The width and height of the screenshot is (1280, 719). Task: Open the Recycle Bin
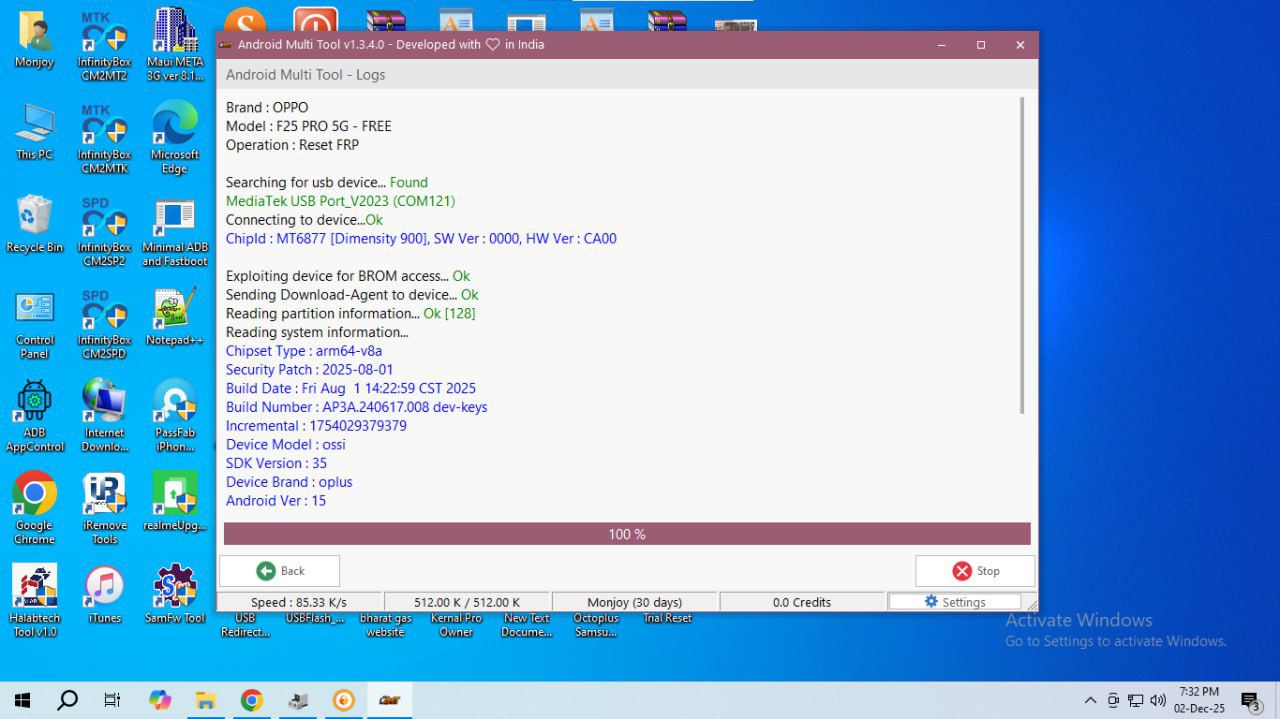click(x=35, y=225)
